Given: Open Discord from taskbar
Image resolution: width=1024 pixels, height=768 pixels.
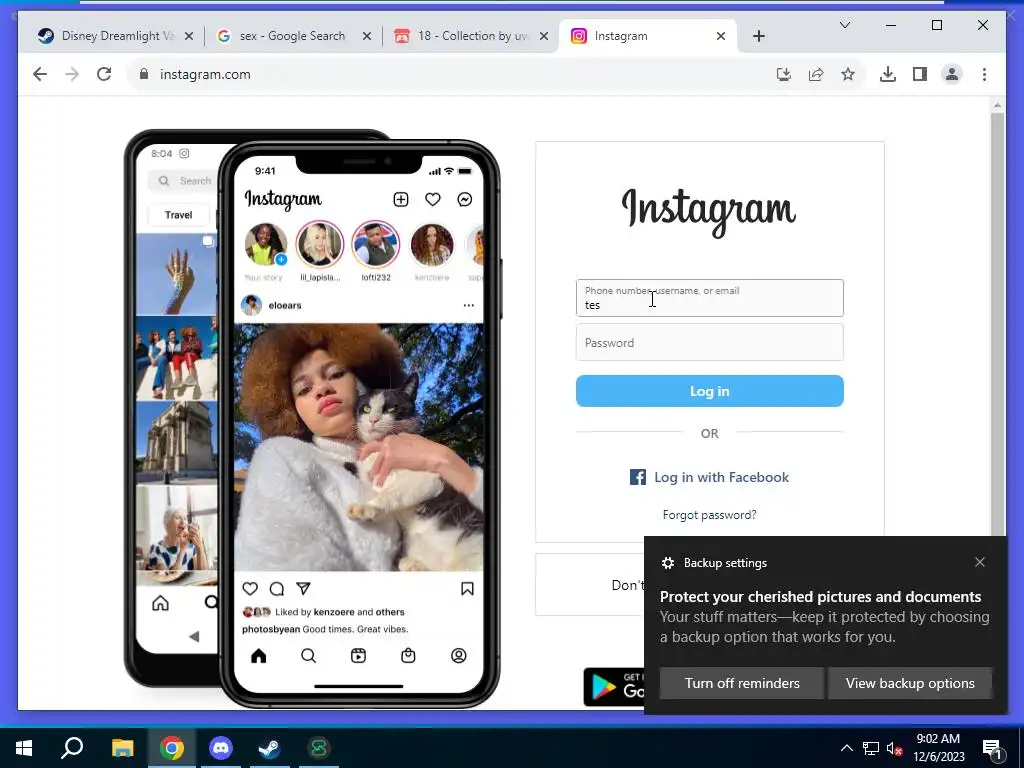Looking at the screenshot, I should coord(221,748).
